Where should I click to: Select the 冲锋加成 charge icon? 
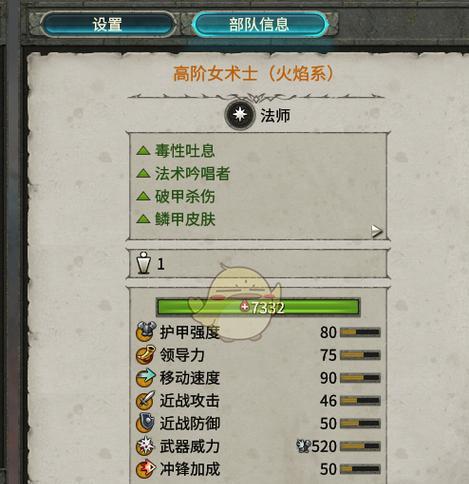pos(146,469)
